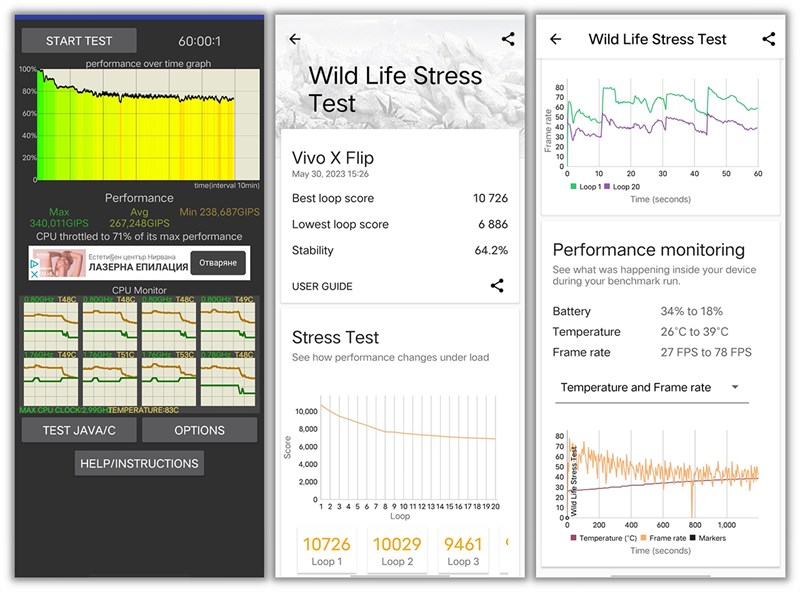The width and height of the screenshot is (800, 592).
Task: Open HELP/INSTRUCTIONS in the throttling test app
Action: coord(139,463)
